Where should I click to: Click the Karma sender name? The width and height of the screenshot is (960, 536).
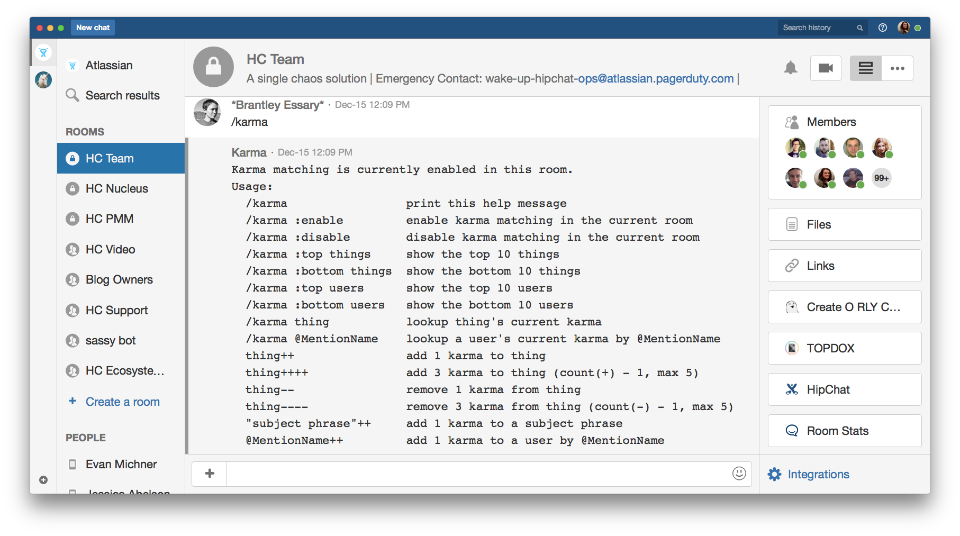pyautogui.click(x=249, y=153)
